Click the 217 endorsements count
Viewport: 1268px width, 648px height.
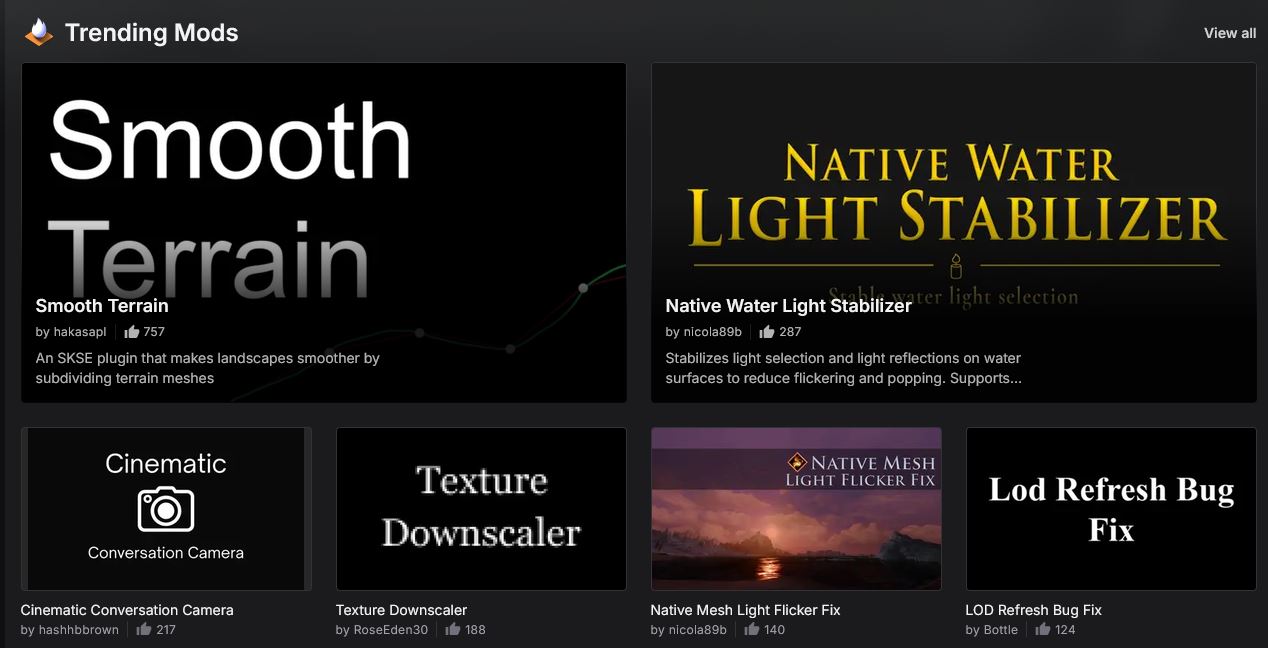[x=166, y=630]
